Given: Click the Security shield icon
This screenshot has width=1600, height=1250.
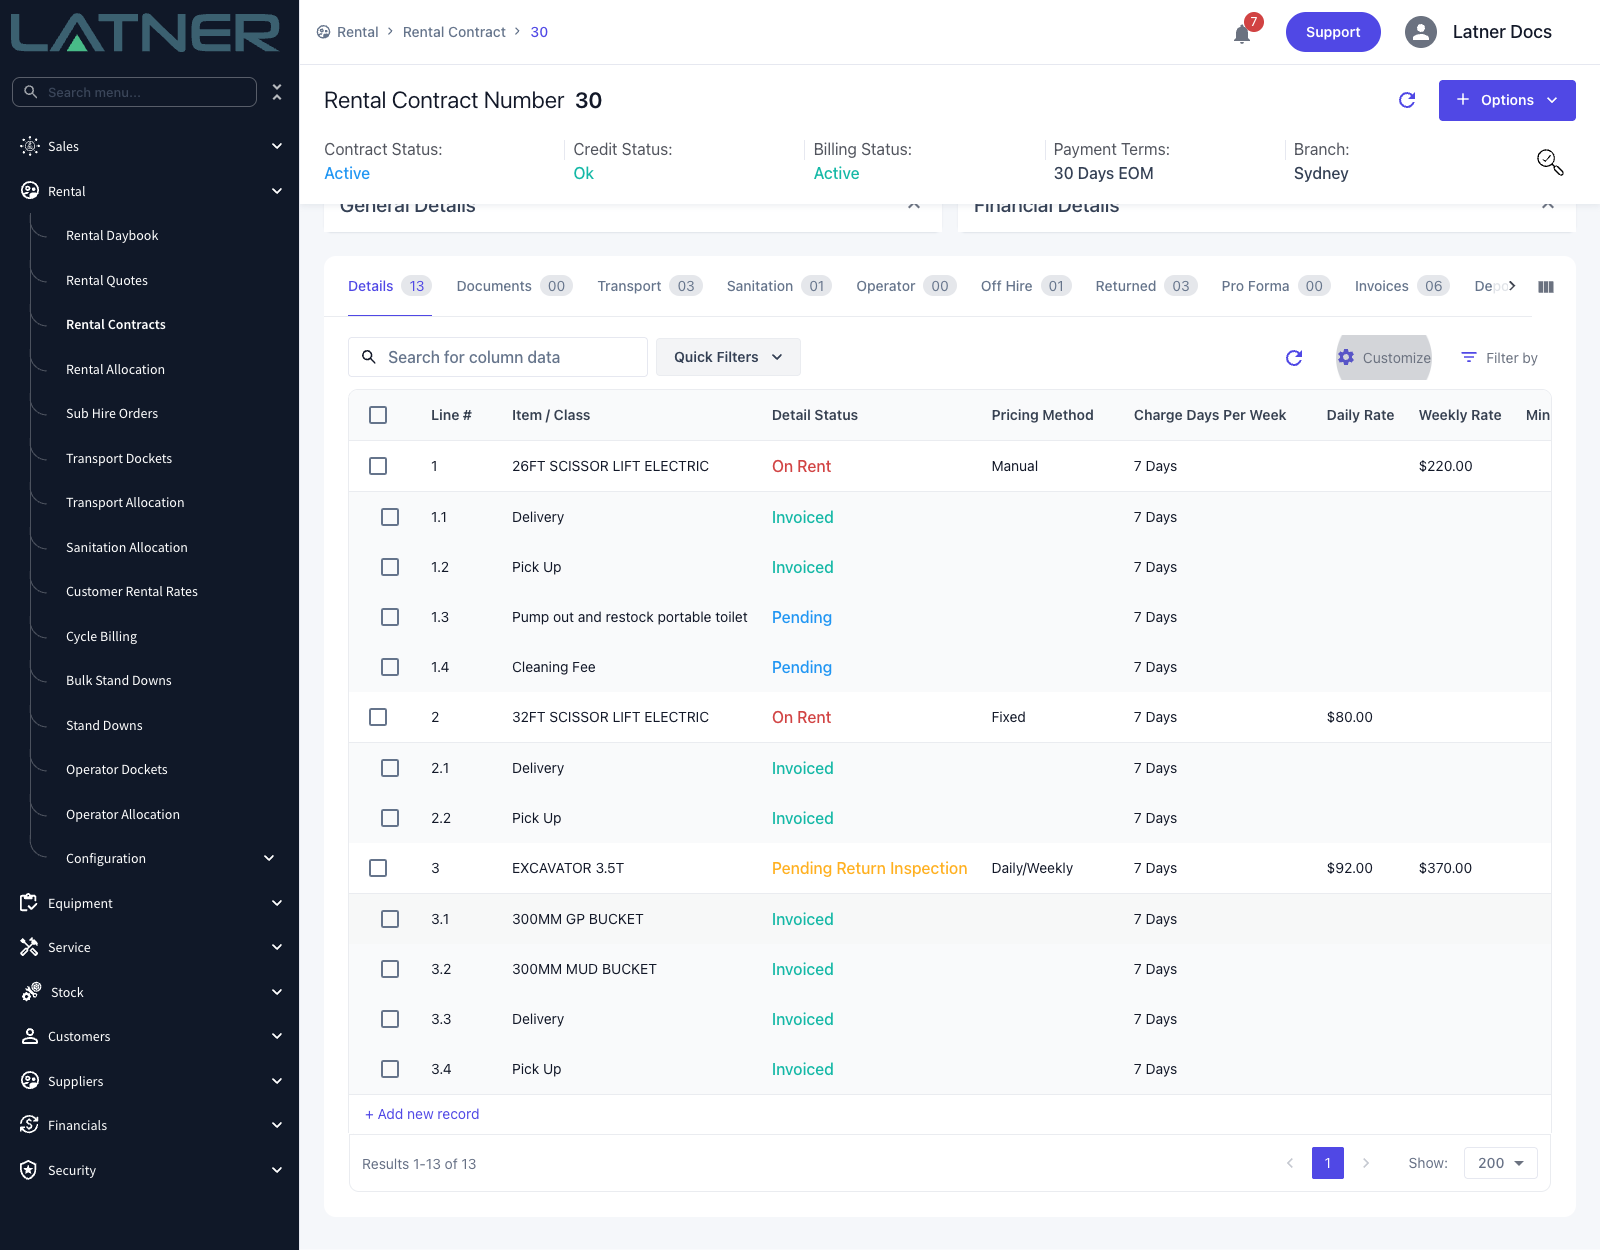Looking at the screenshot, I should tap(29, 1170).
